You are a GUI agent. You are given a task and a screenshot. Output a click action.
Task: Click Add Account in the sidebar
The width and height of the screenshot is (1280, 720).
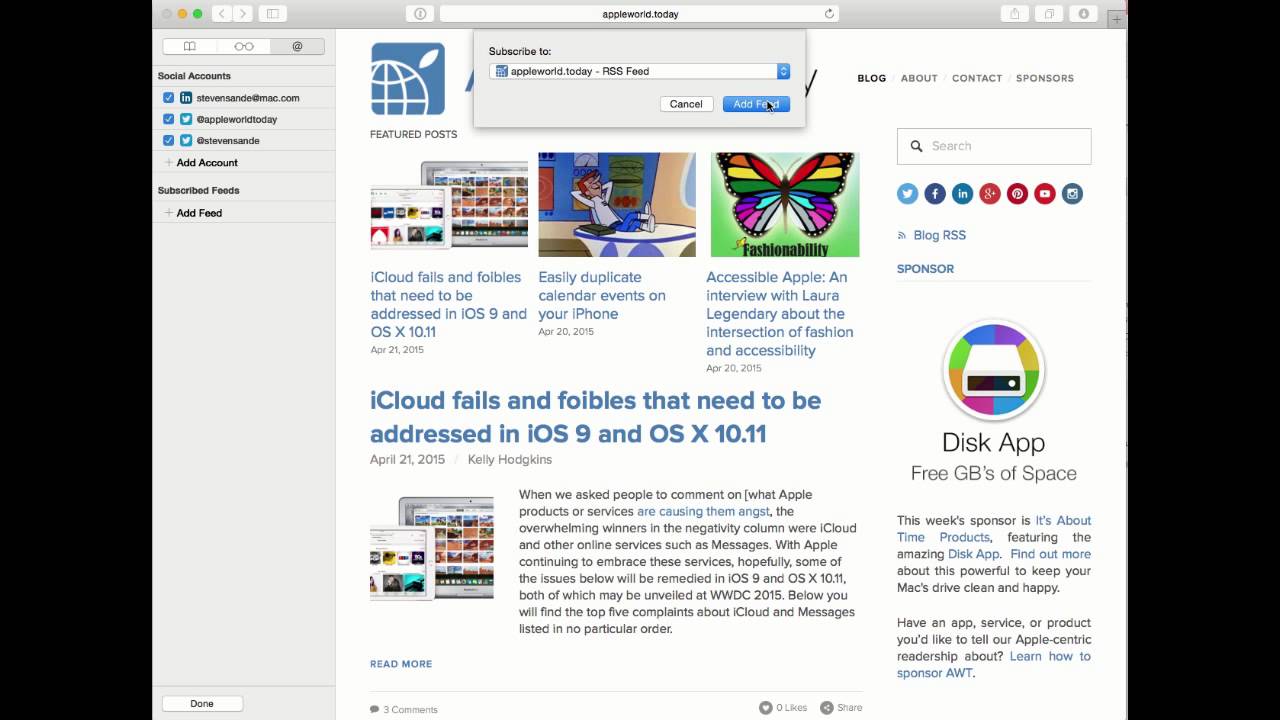pyautogui.click(x=201, y=162)
